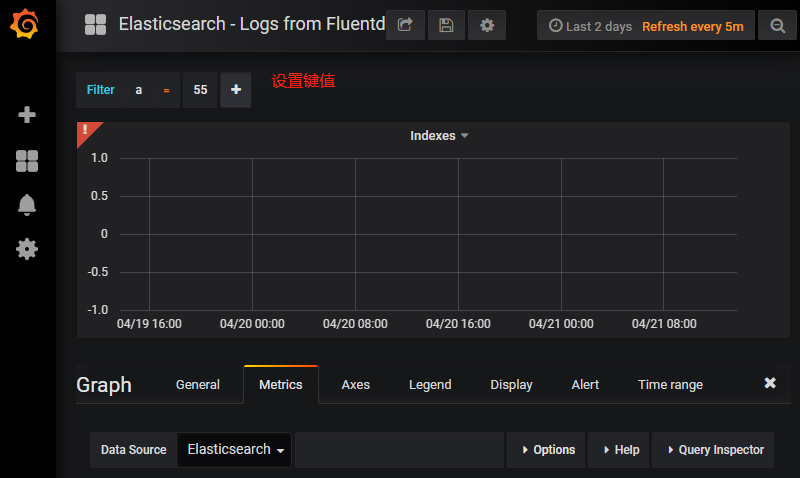
Task: Open dashboard settings gear in top bar
Action: [x=487, y=25]
